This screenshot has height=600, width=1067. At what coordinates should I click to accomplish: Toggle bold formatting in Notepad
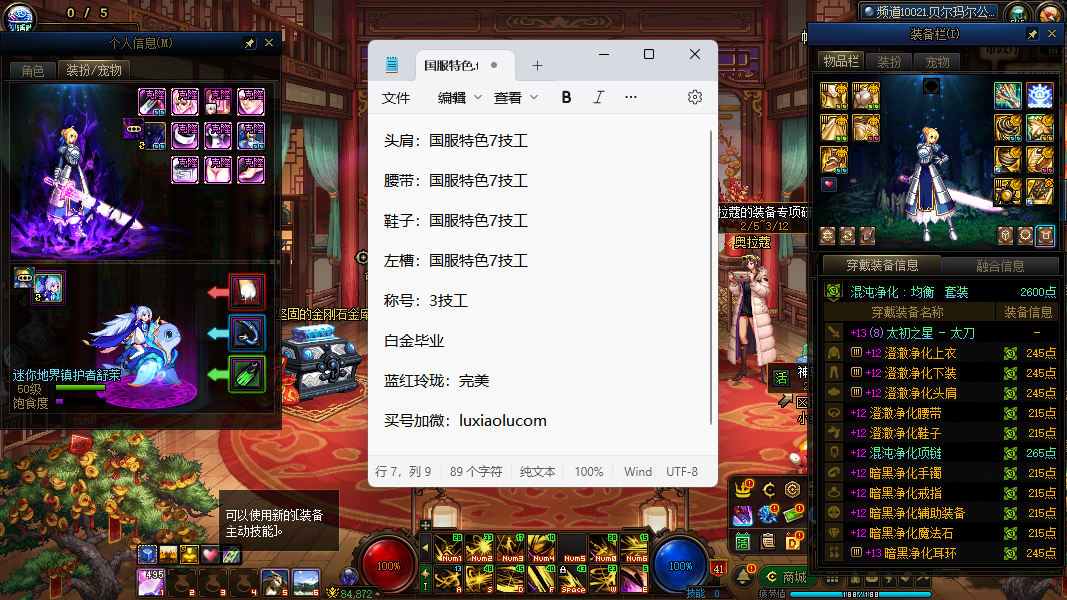coord(567,97)
